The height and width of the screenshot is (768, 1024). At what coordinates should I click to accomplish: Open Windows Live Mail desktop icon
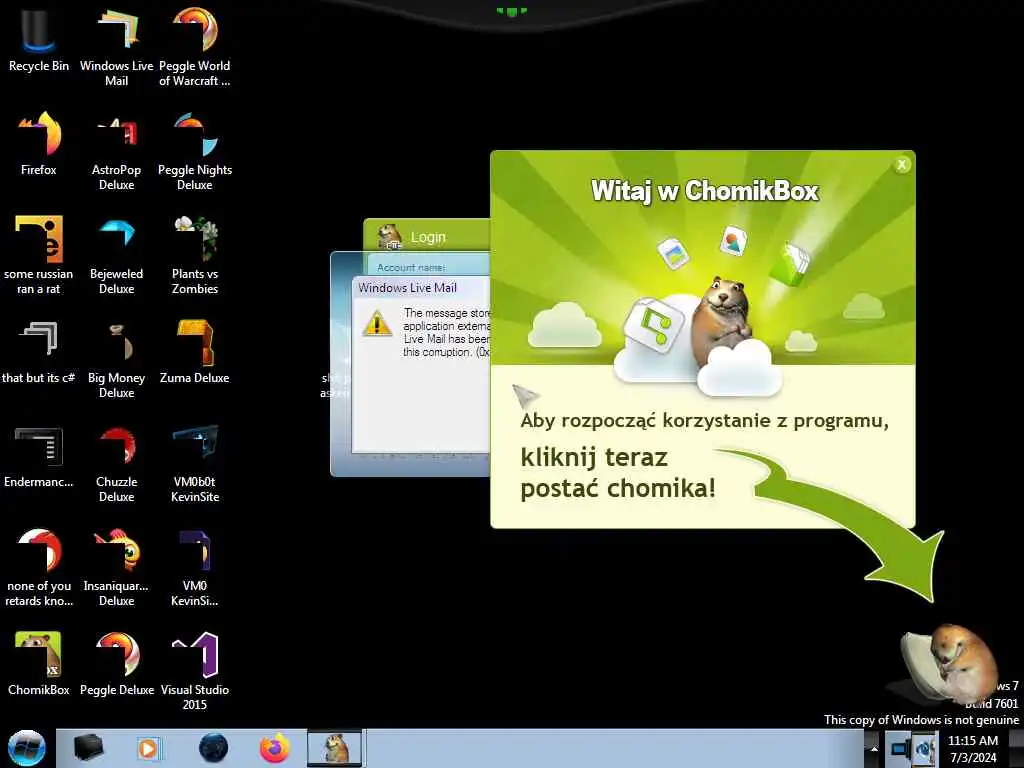(116, 46)
